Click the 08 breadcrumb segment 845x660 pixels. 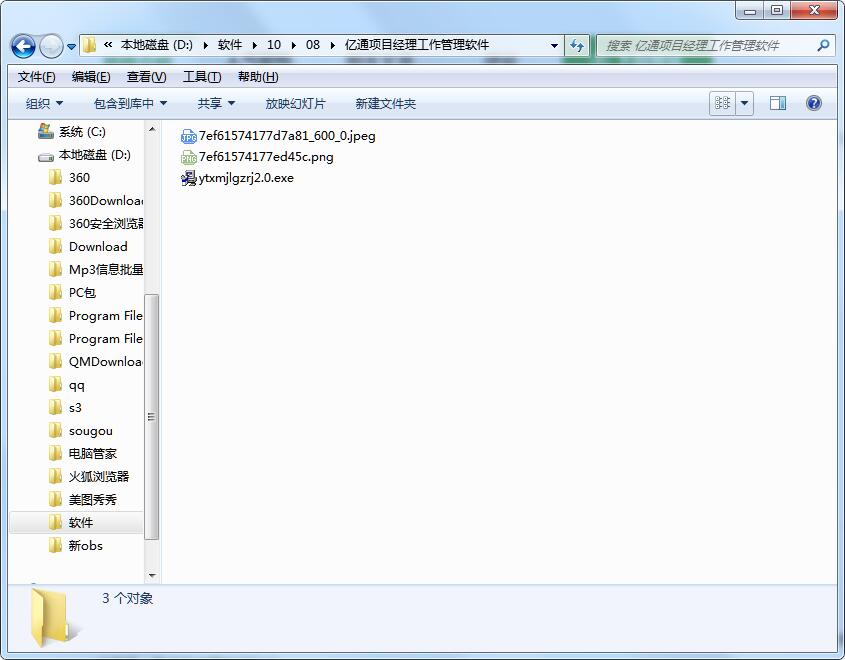[313, 45]
